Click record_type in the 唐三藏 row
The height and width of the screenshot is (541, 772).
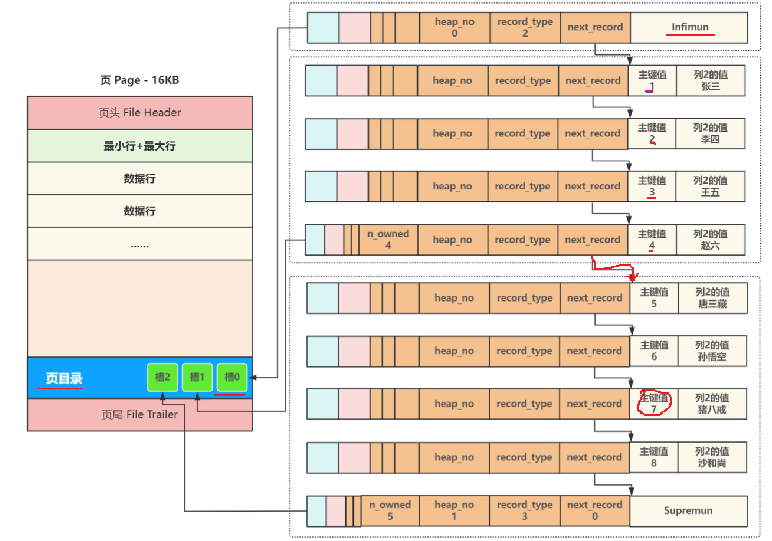(x=525, y=298)
